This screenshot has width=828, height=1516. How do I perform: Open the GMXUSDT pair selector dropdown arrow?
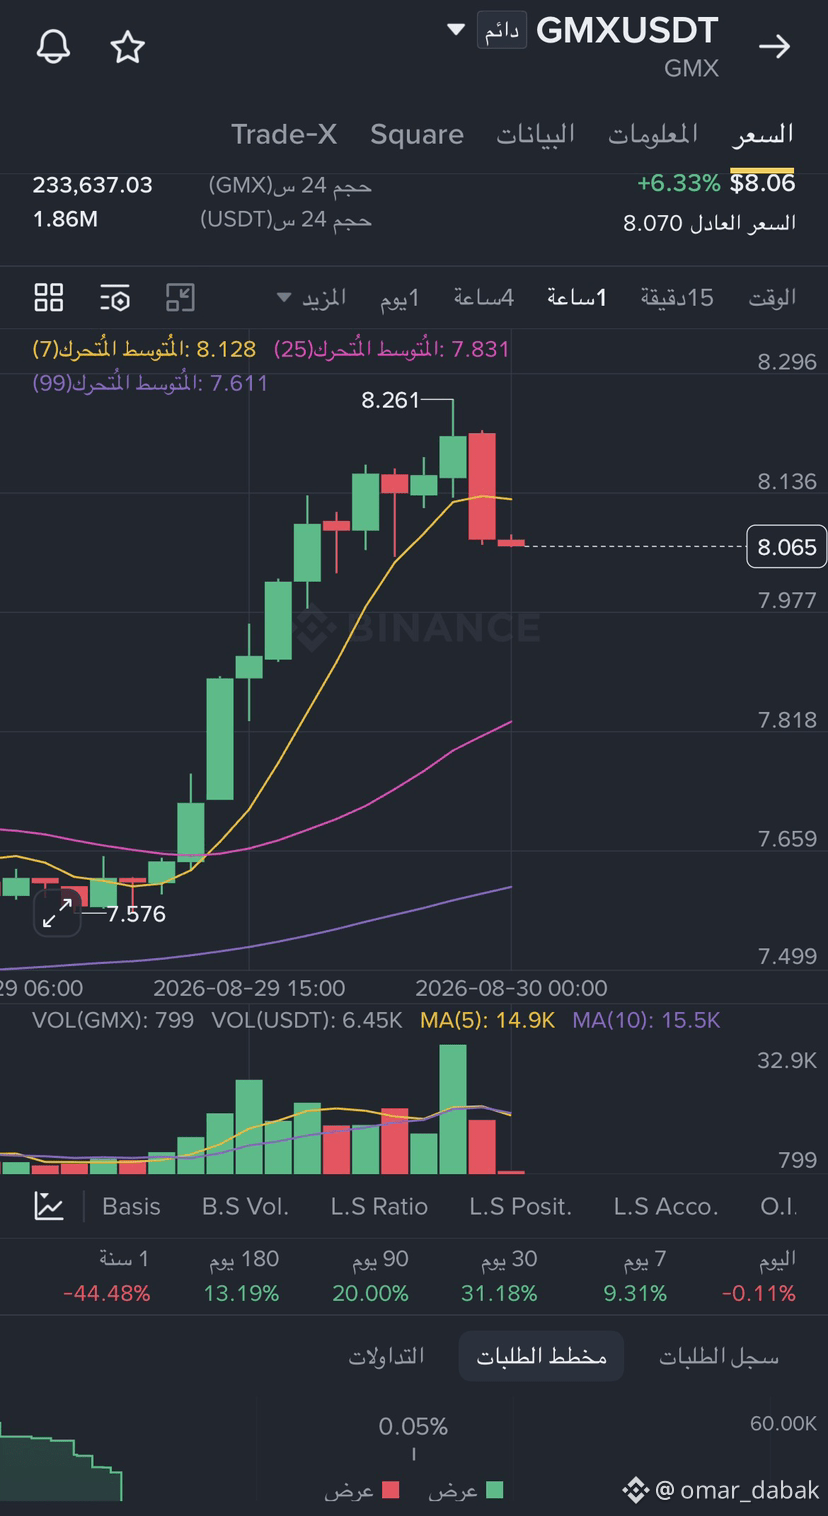pos(456,30)
